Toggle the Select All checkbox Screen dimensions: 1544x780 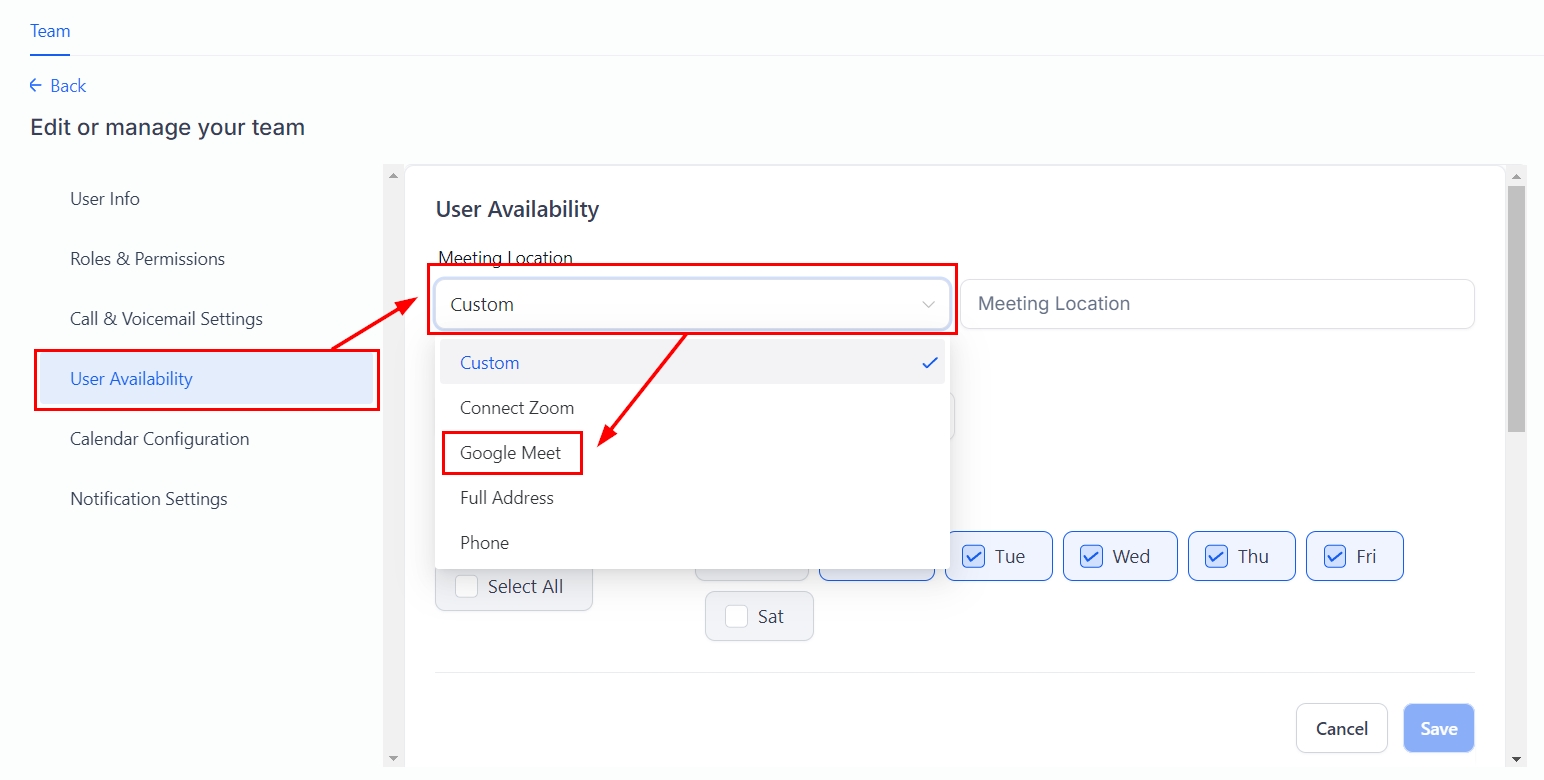[467, 587]
